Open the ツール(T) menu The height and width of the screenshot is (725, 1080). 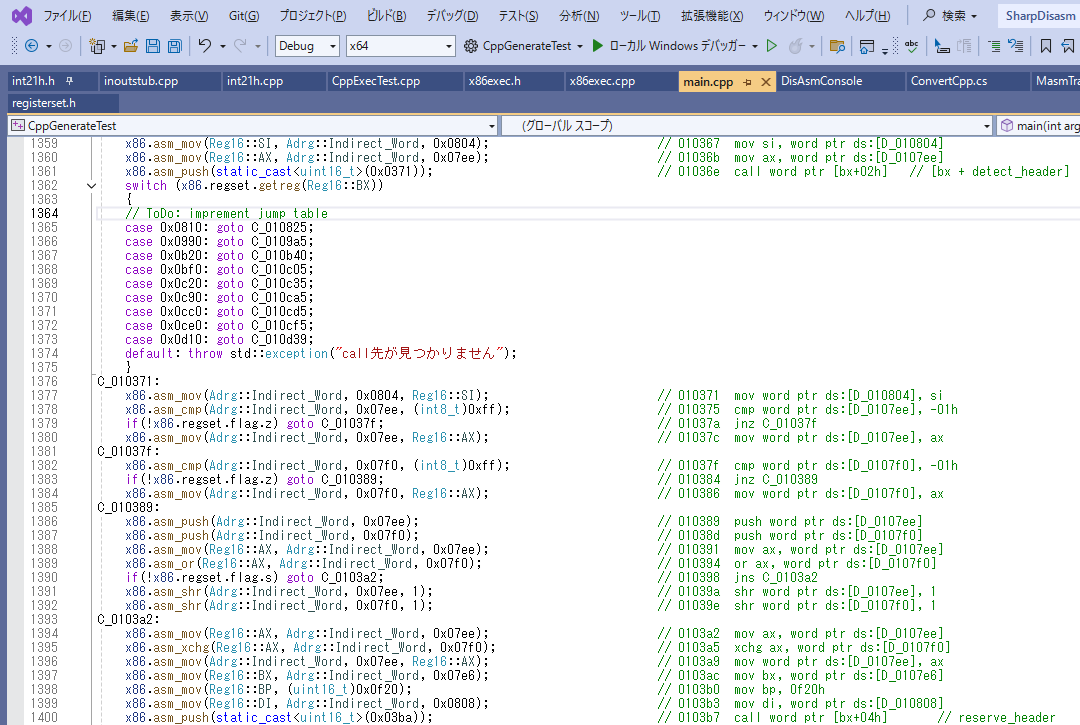640,15
